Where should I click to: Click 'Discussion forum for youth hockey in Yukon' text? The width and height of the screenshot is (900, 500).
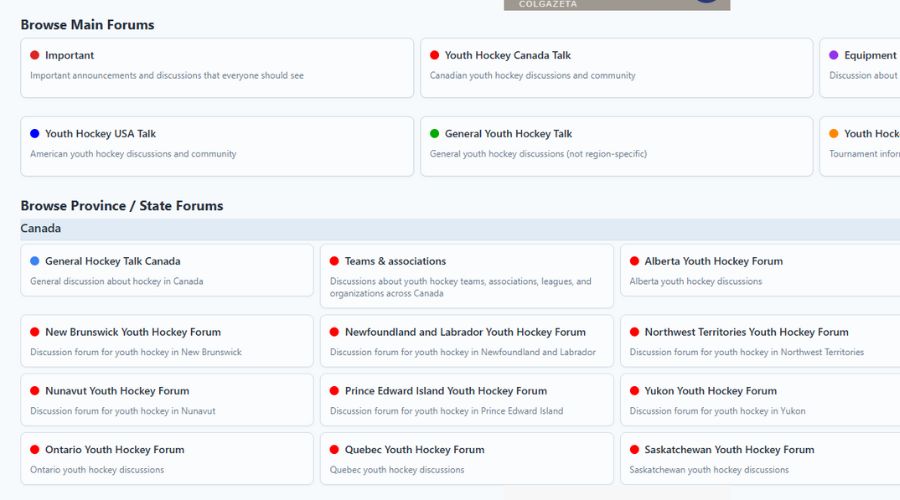point(717,411)
